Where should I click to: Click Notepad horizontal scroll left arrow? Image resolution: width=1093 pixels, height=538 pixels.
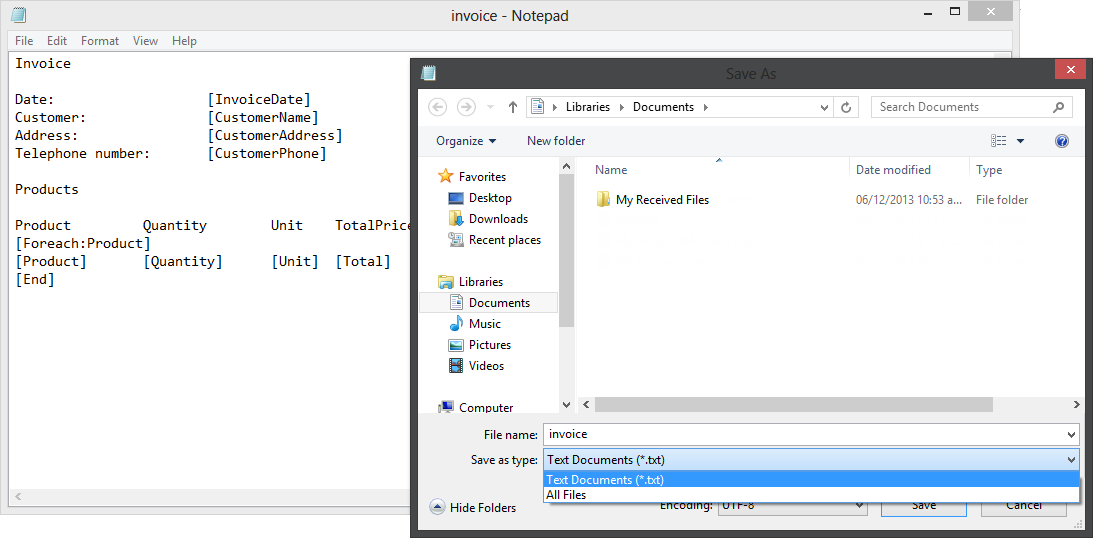[18, 497]
